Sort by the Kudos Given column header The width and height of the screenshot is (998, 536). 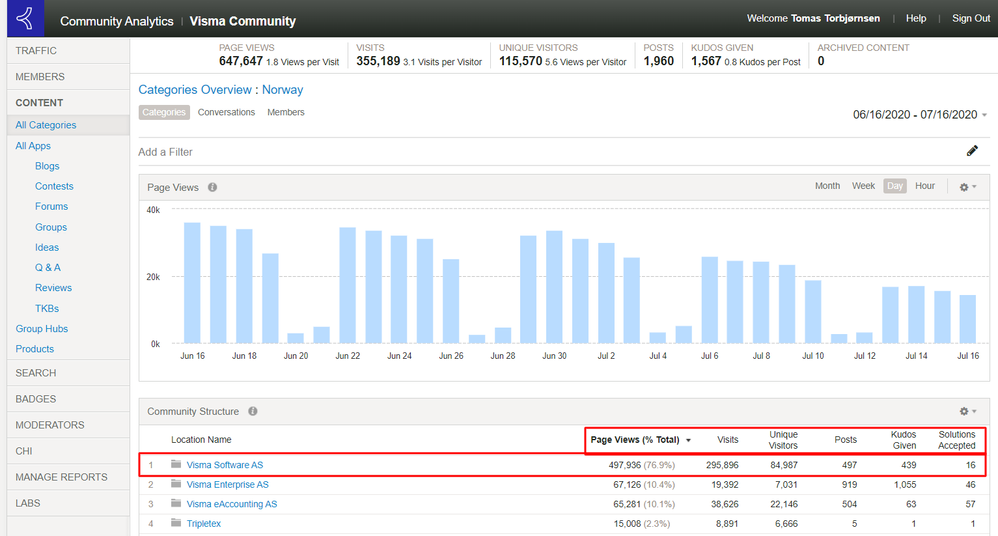click(903, 440)
